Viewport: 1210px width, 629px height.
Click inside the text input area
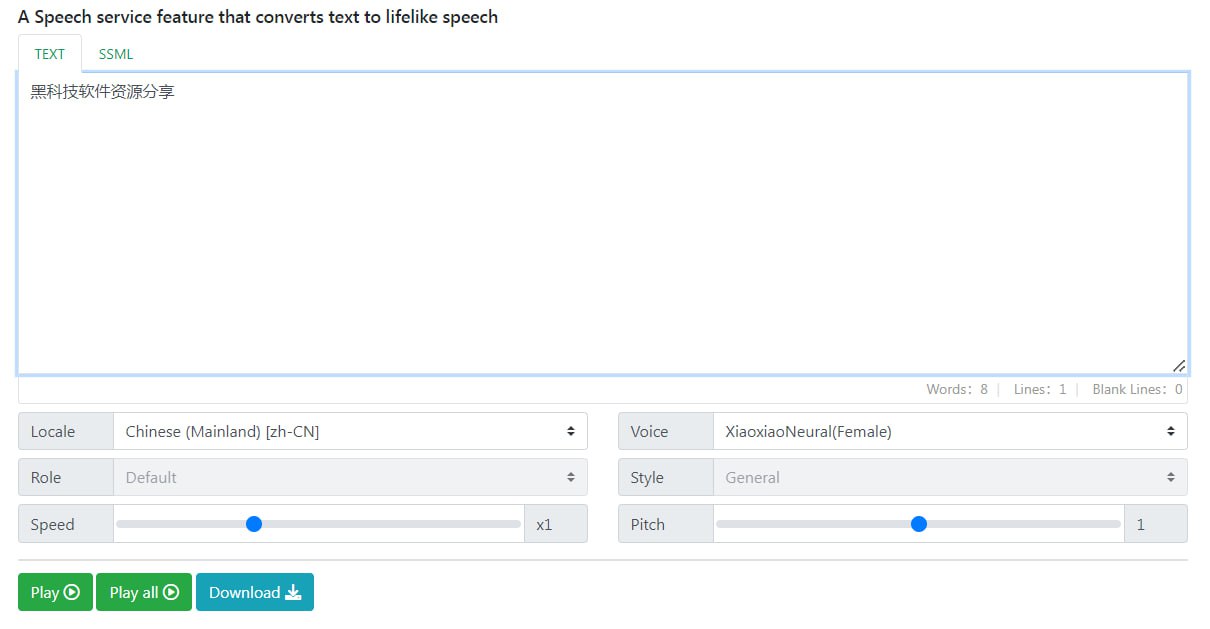600,220
